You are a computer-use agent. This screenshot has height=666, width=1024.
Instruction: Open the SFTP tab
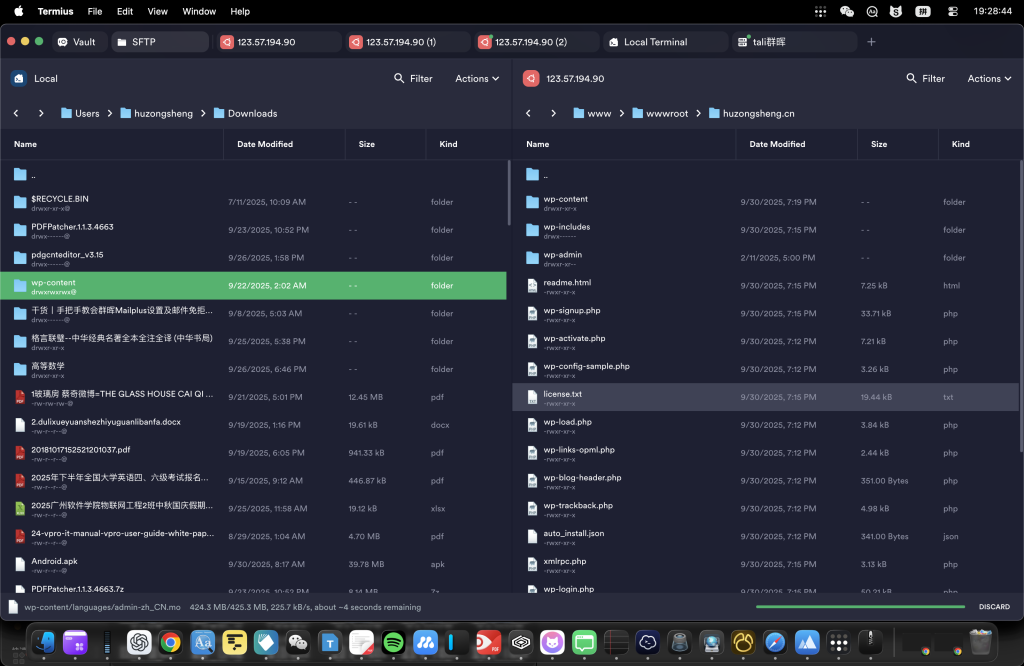click(143, 42)
